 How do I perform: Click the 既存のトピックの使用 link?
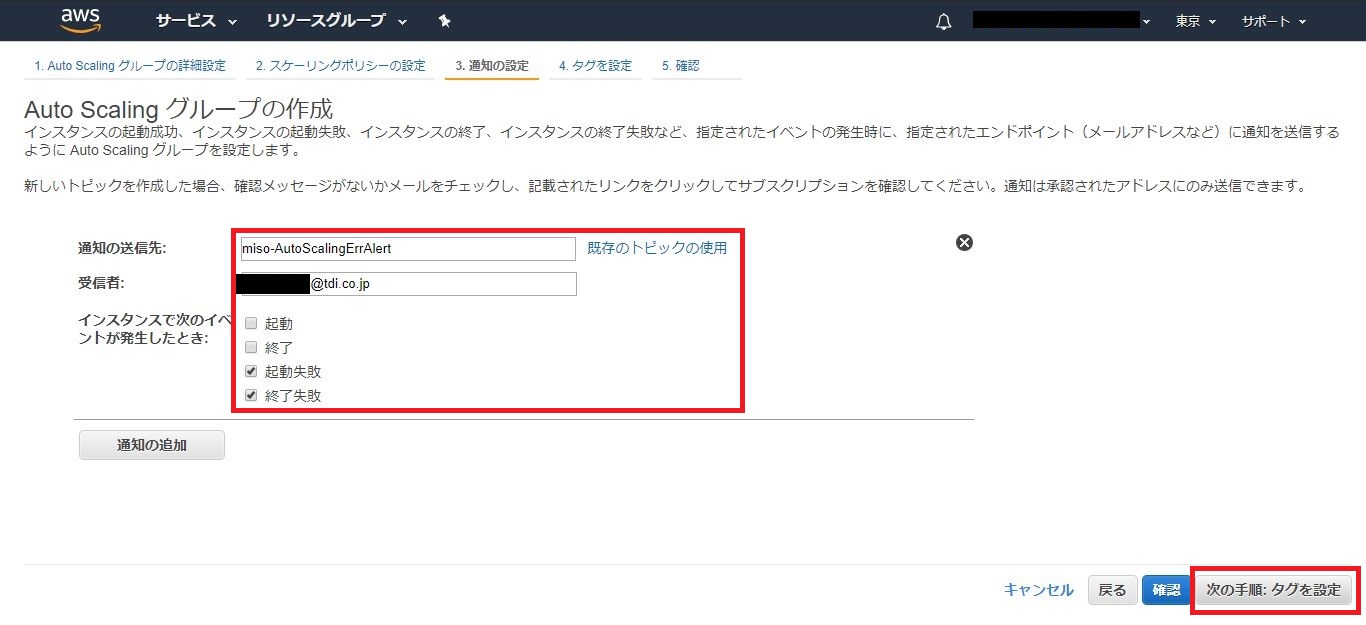(x=657, y=248)
